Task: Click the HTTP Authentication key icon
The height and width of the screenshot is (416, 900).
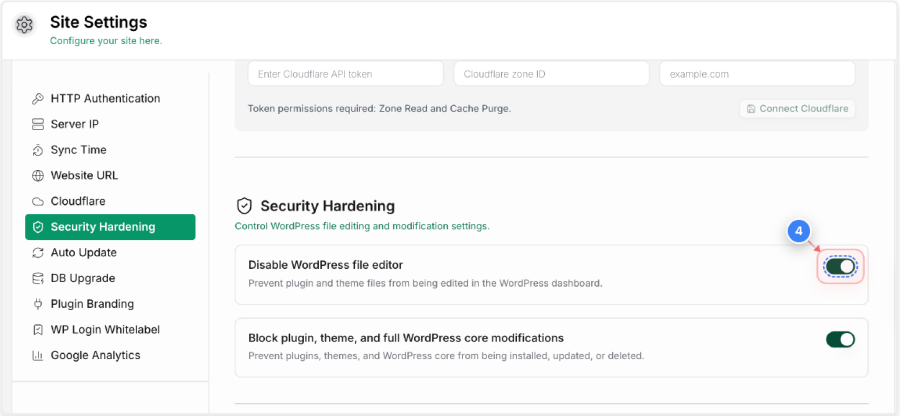Action: (x=38, y=99)
